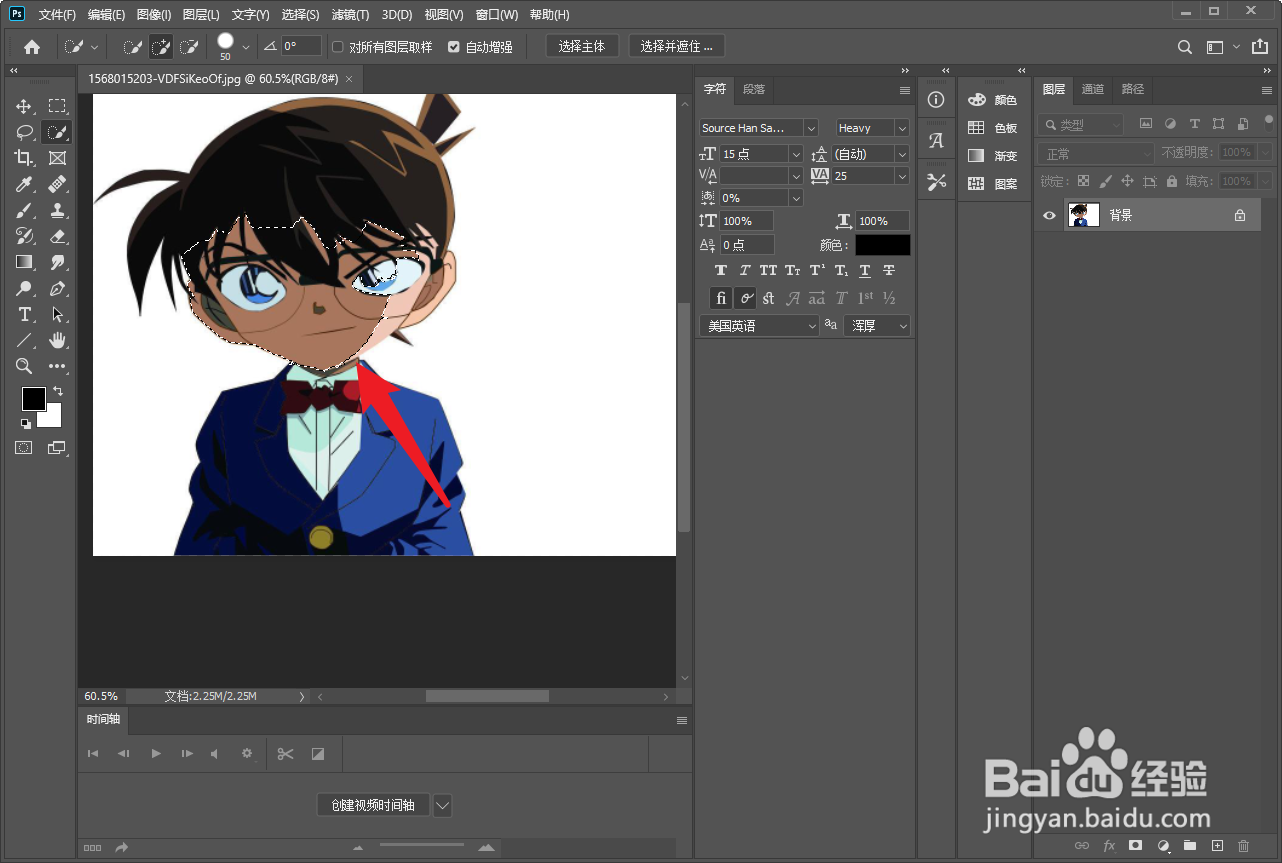This screenshot has height=863, width=1282.
Task: Click the 选择并遮住 button
Action: coord(677,46)
